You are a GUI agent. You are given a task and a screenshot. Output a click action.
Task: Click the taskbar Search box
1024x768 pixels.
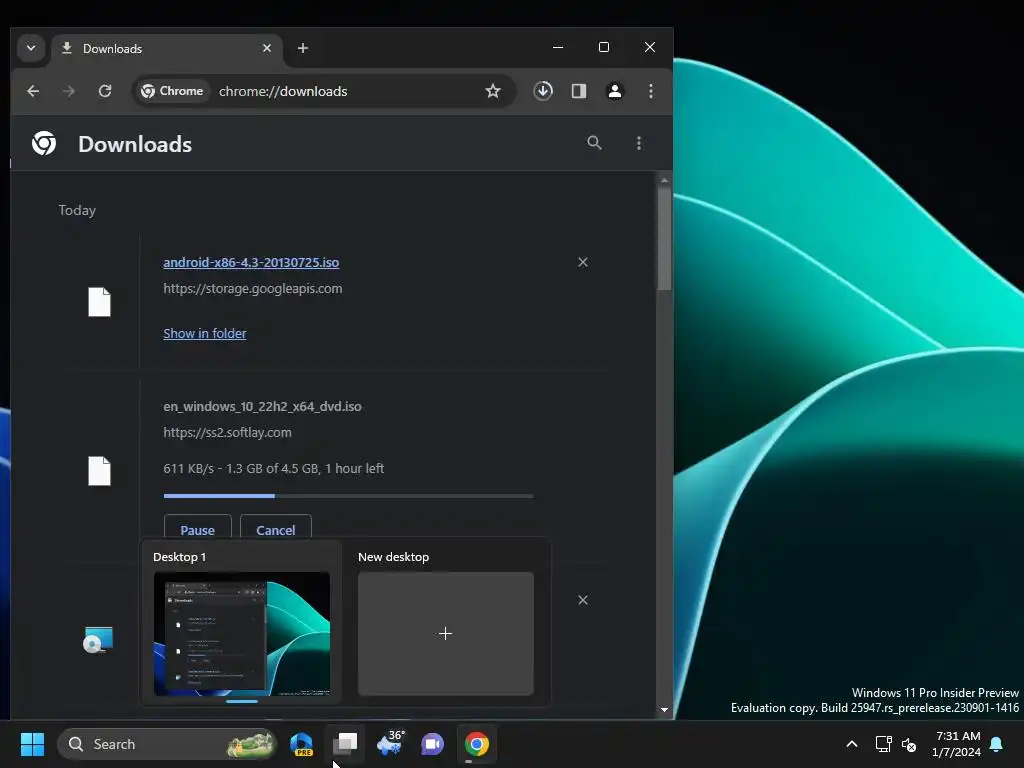[167, 744]
